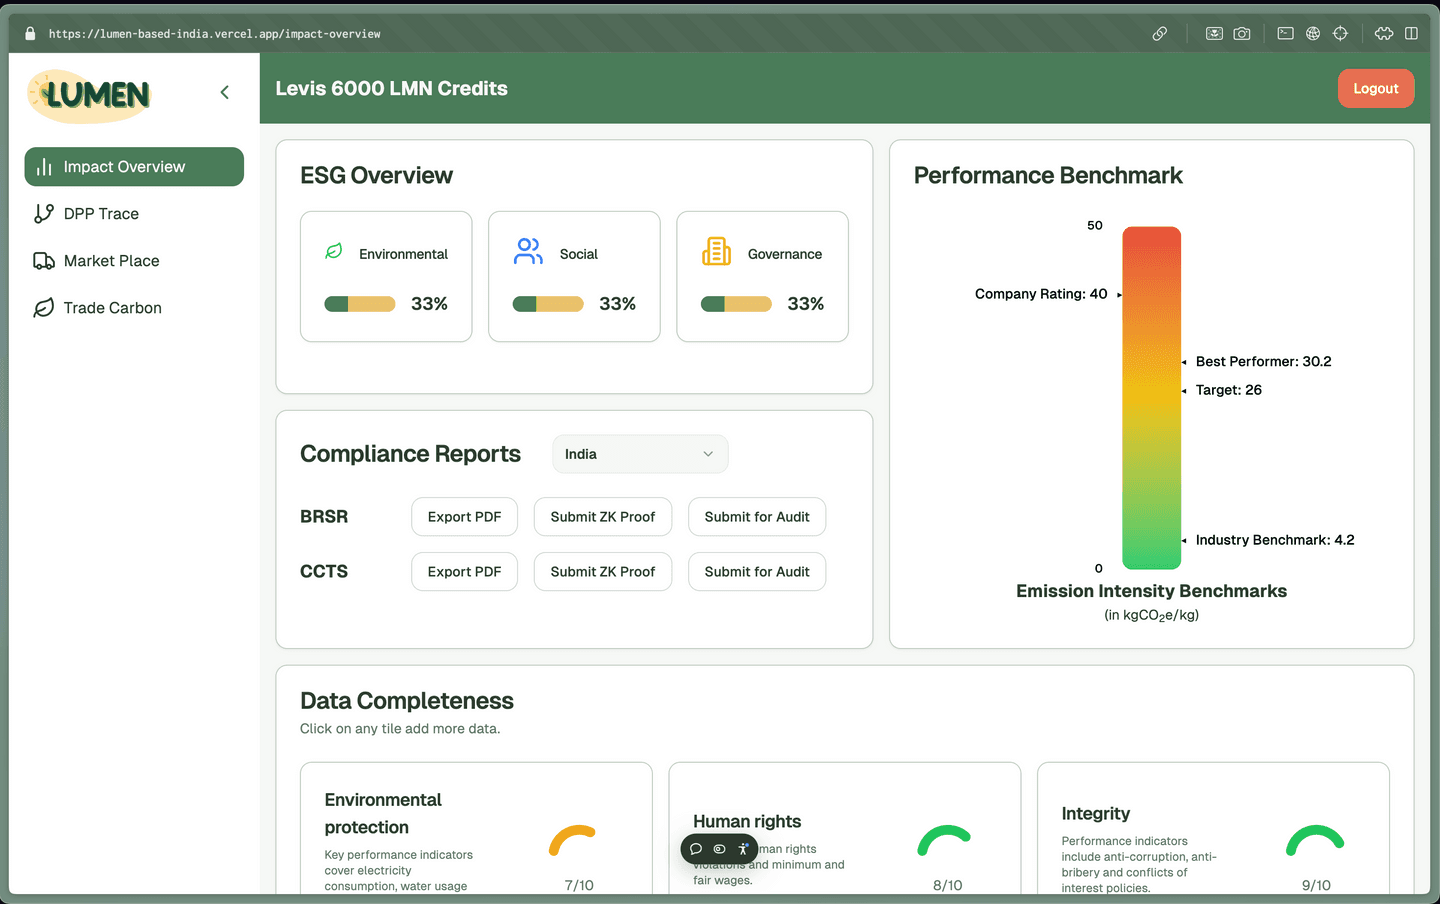Click the truck icon beside Market Place
The height and width of the screenshot is (904, 1440).
pos(44,261)
